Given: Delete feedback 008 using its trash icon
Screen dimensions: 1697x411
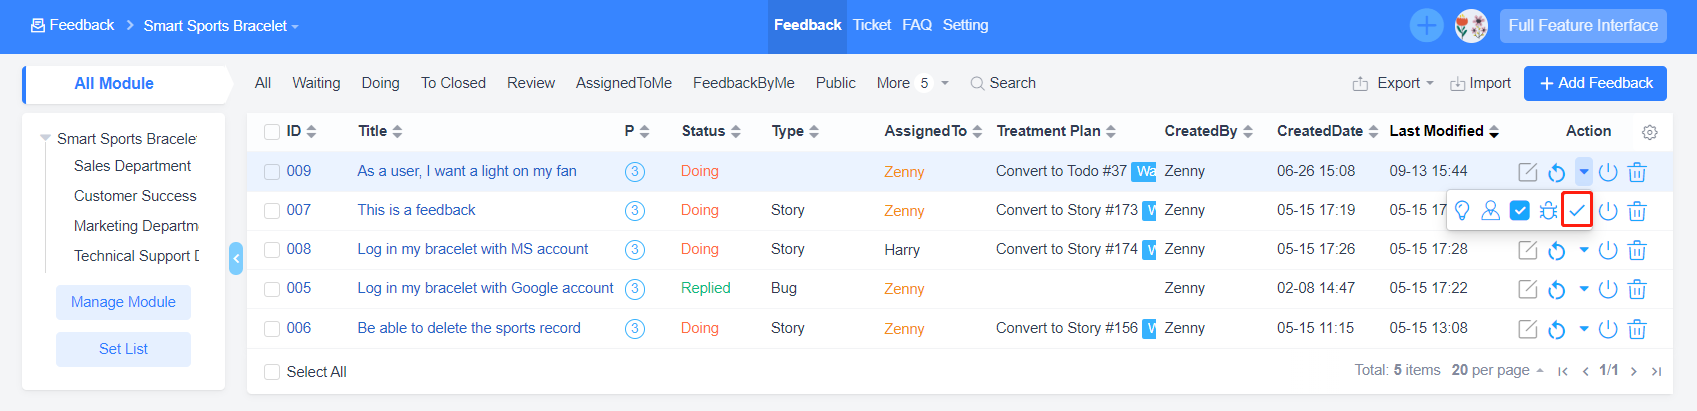Looking at the screenshot, I should pos(1637,250).
